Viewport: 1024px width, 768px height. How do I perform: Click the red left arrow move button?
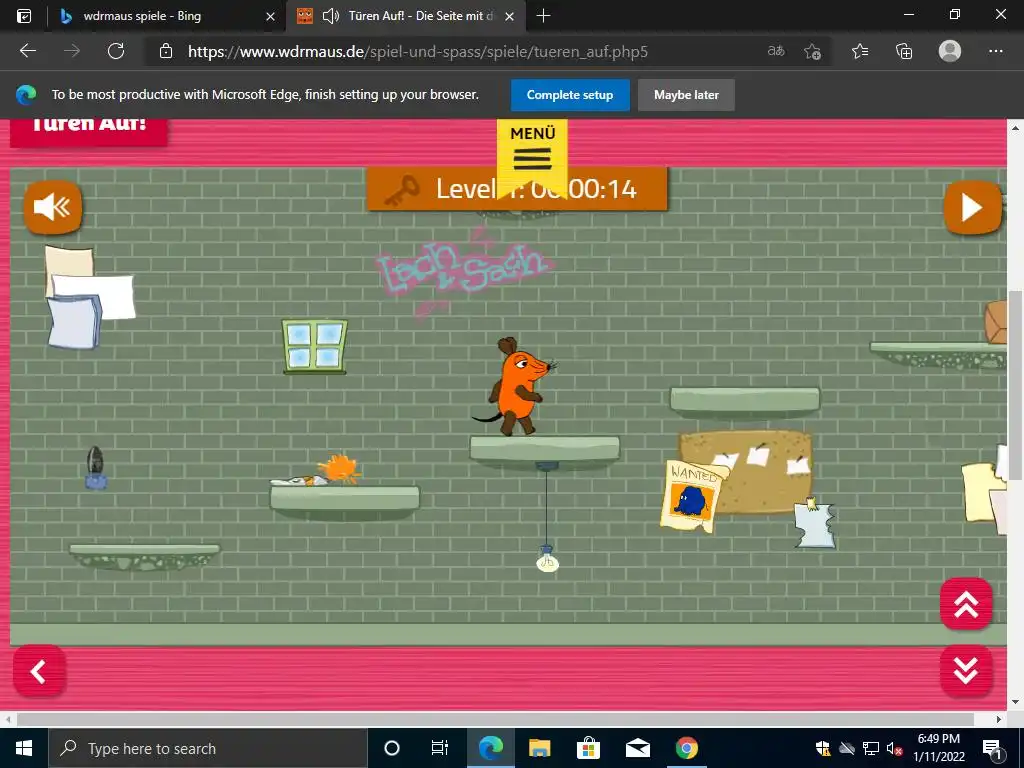pos(39,671)
